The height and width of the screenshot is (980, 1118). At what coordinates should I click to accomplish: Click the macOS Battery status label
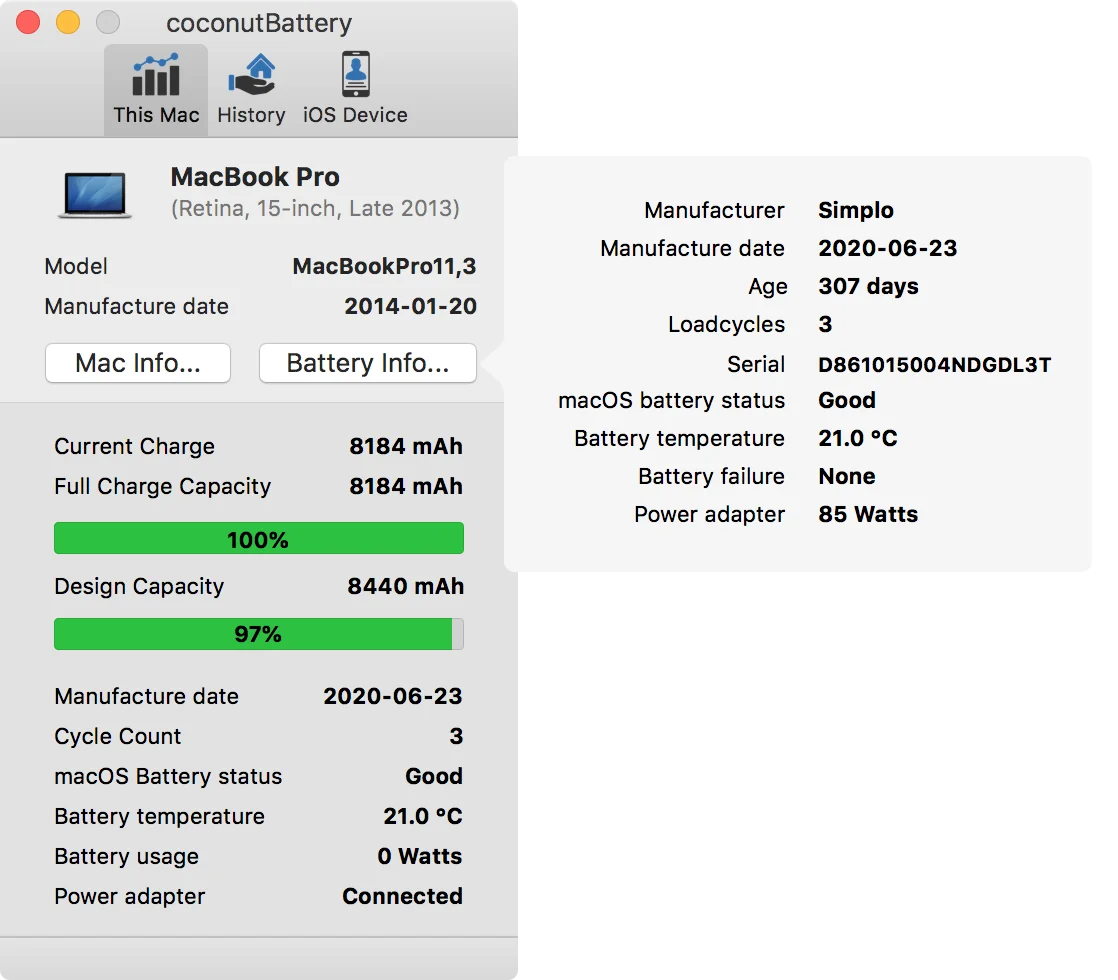pyautogui.click(x=168, y=776)
